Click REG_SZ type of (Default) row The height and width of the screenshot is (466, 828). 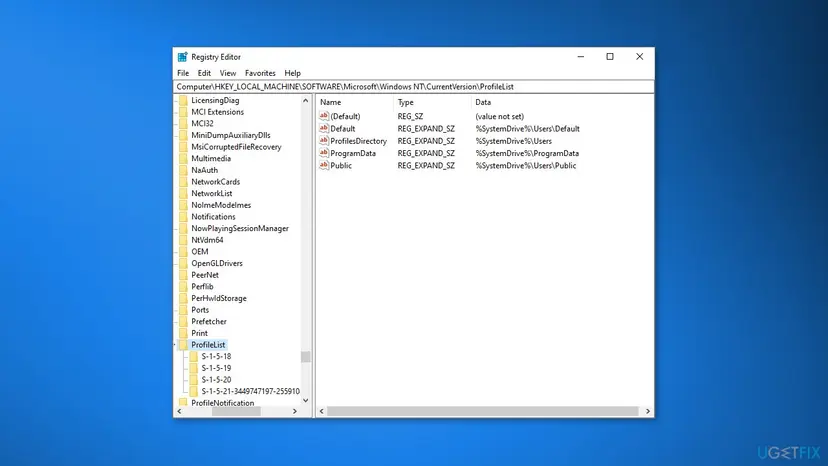tap(410, 116)
